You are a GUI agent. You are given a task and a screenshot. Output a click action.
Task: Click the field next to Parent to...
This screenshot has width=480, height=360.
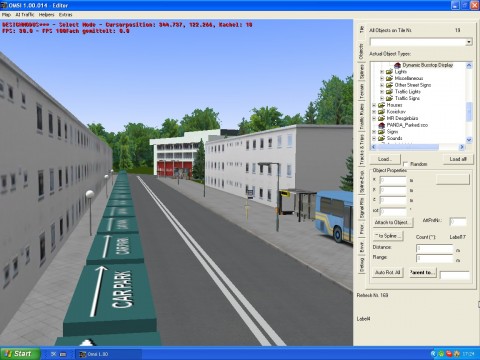[455, 275]
